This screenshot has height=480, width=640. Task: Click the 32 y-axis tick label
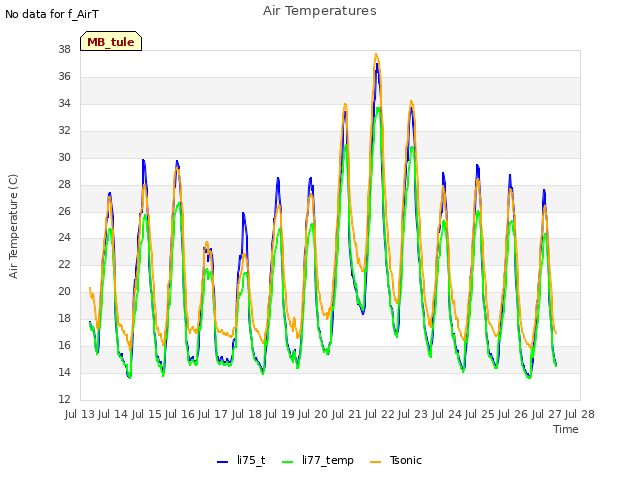coord(64,130)
